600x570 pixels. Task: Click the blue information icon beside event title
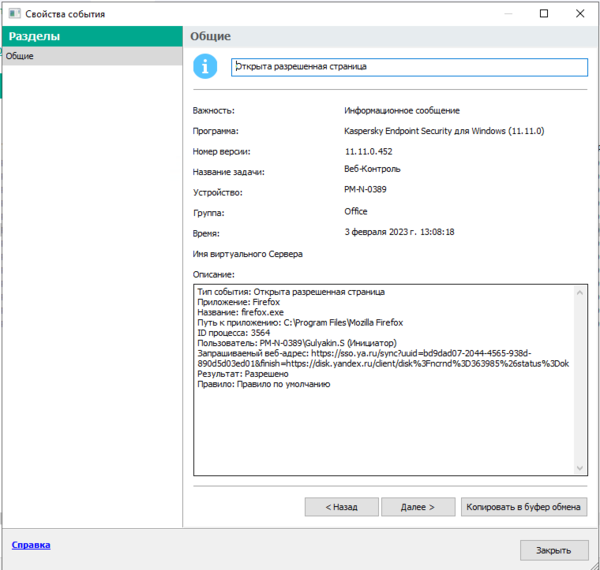point(206,67)
